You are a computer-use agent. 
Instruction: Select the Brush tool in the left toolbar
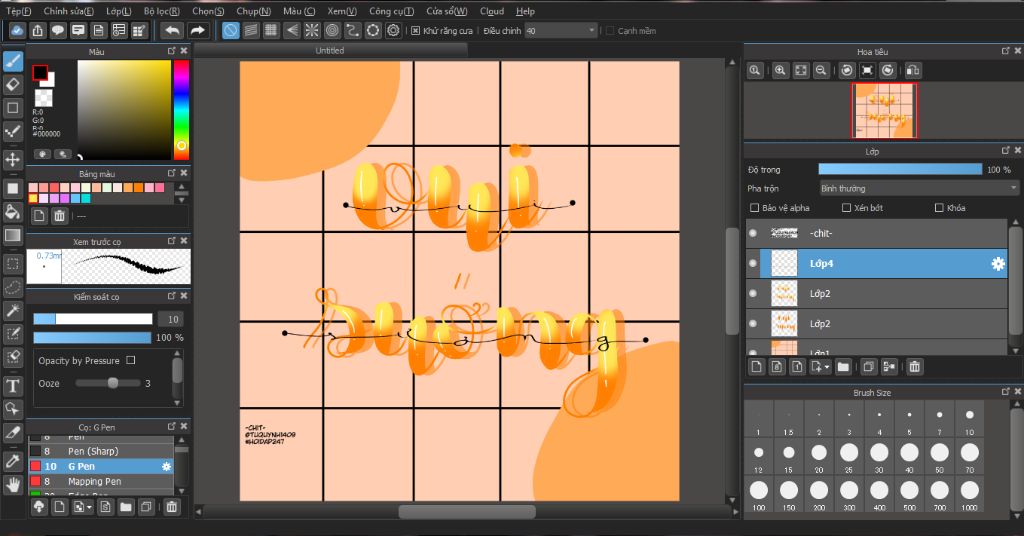pyautogui.click(x=12, y=61)
